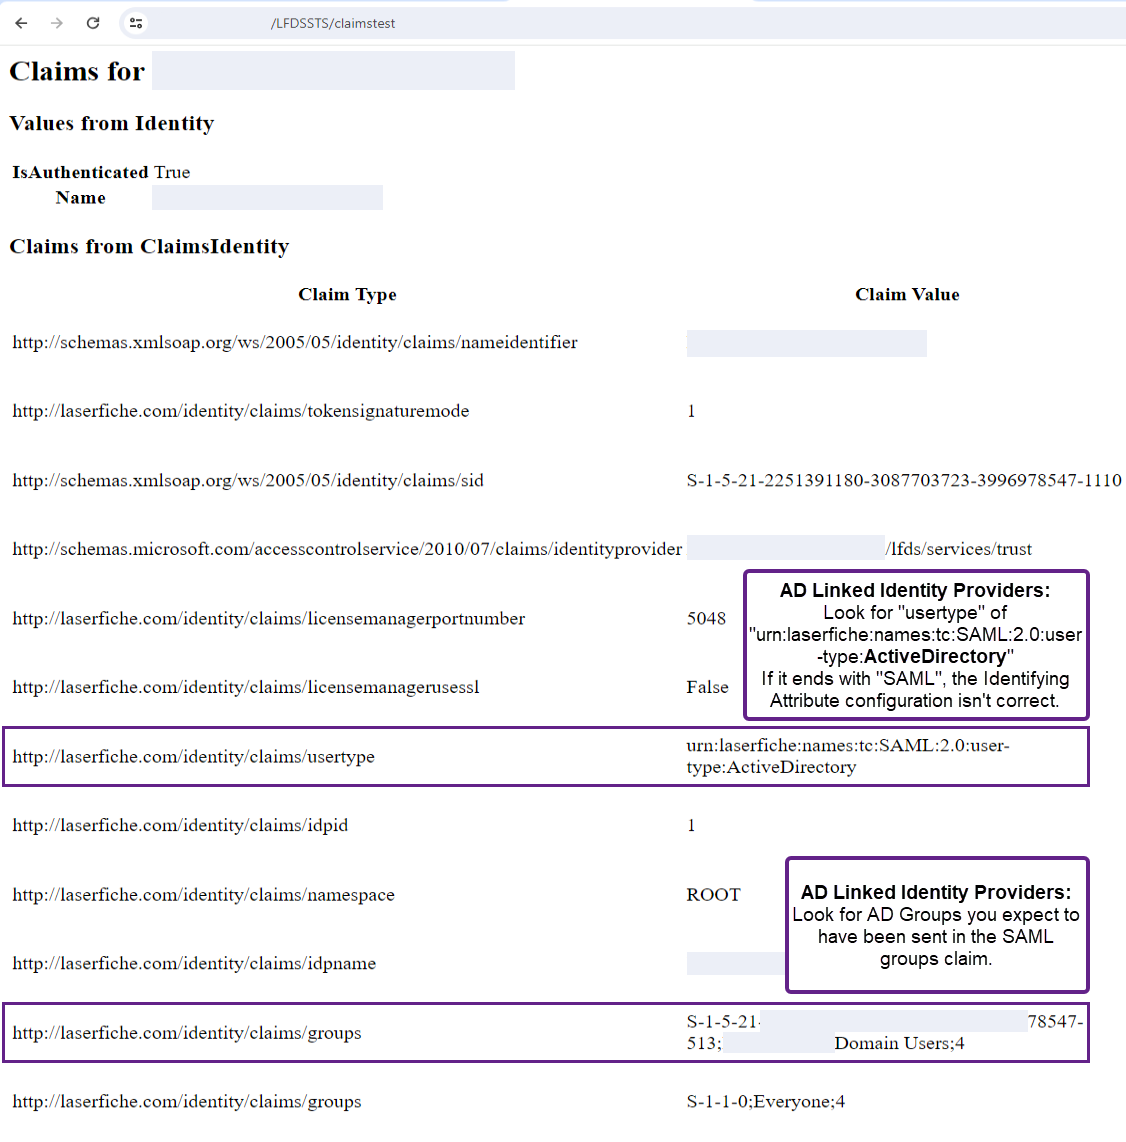Click the namespace value "ROOT"

[x=714, y=894]
